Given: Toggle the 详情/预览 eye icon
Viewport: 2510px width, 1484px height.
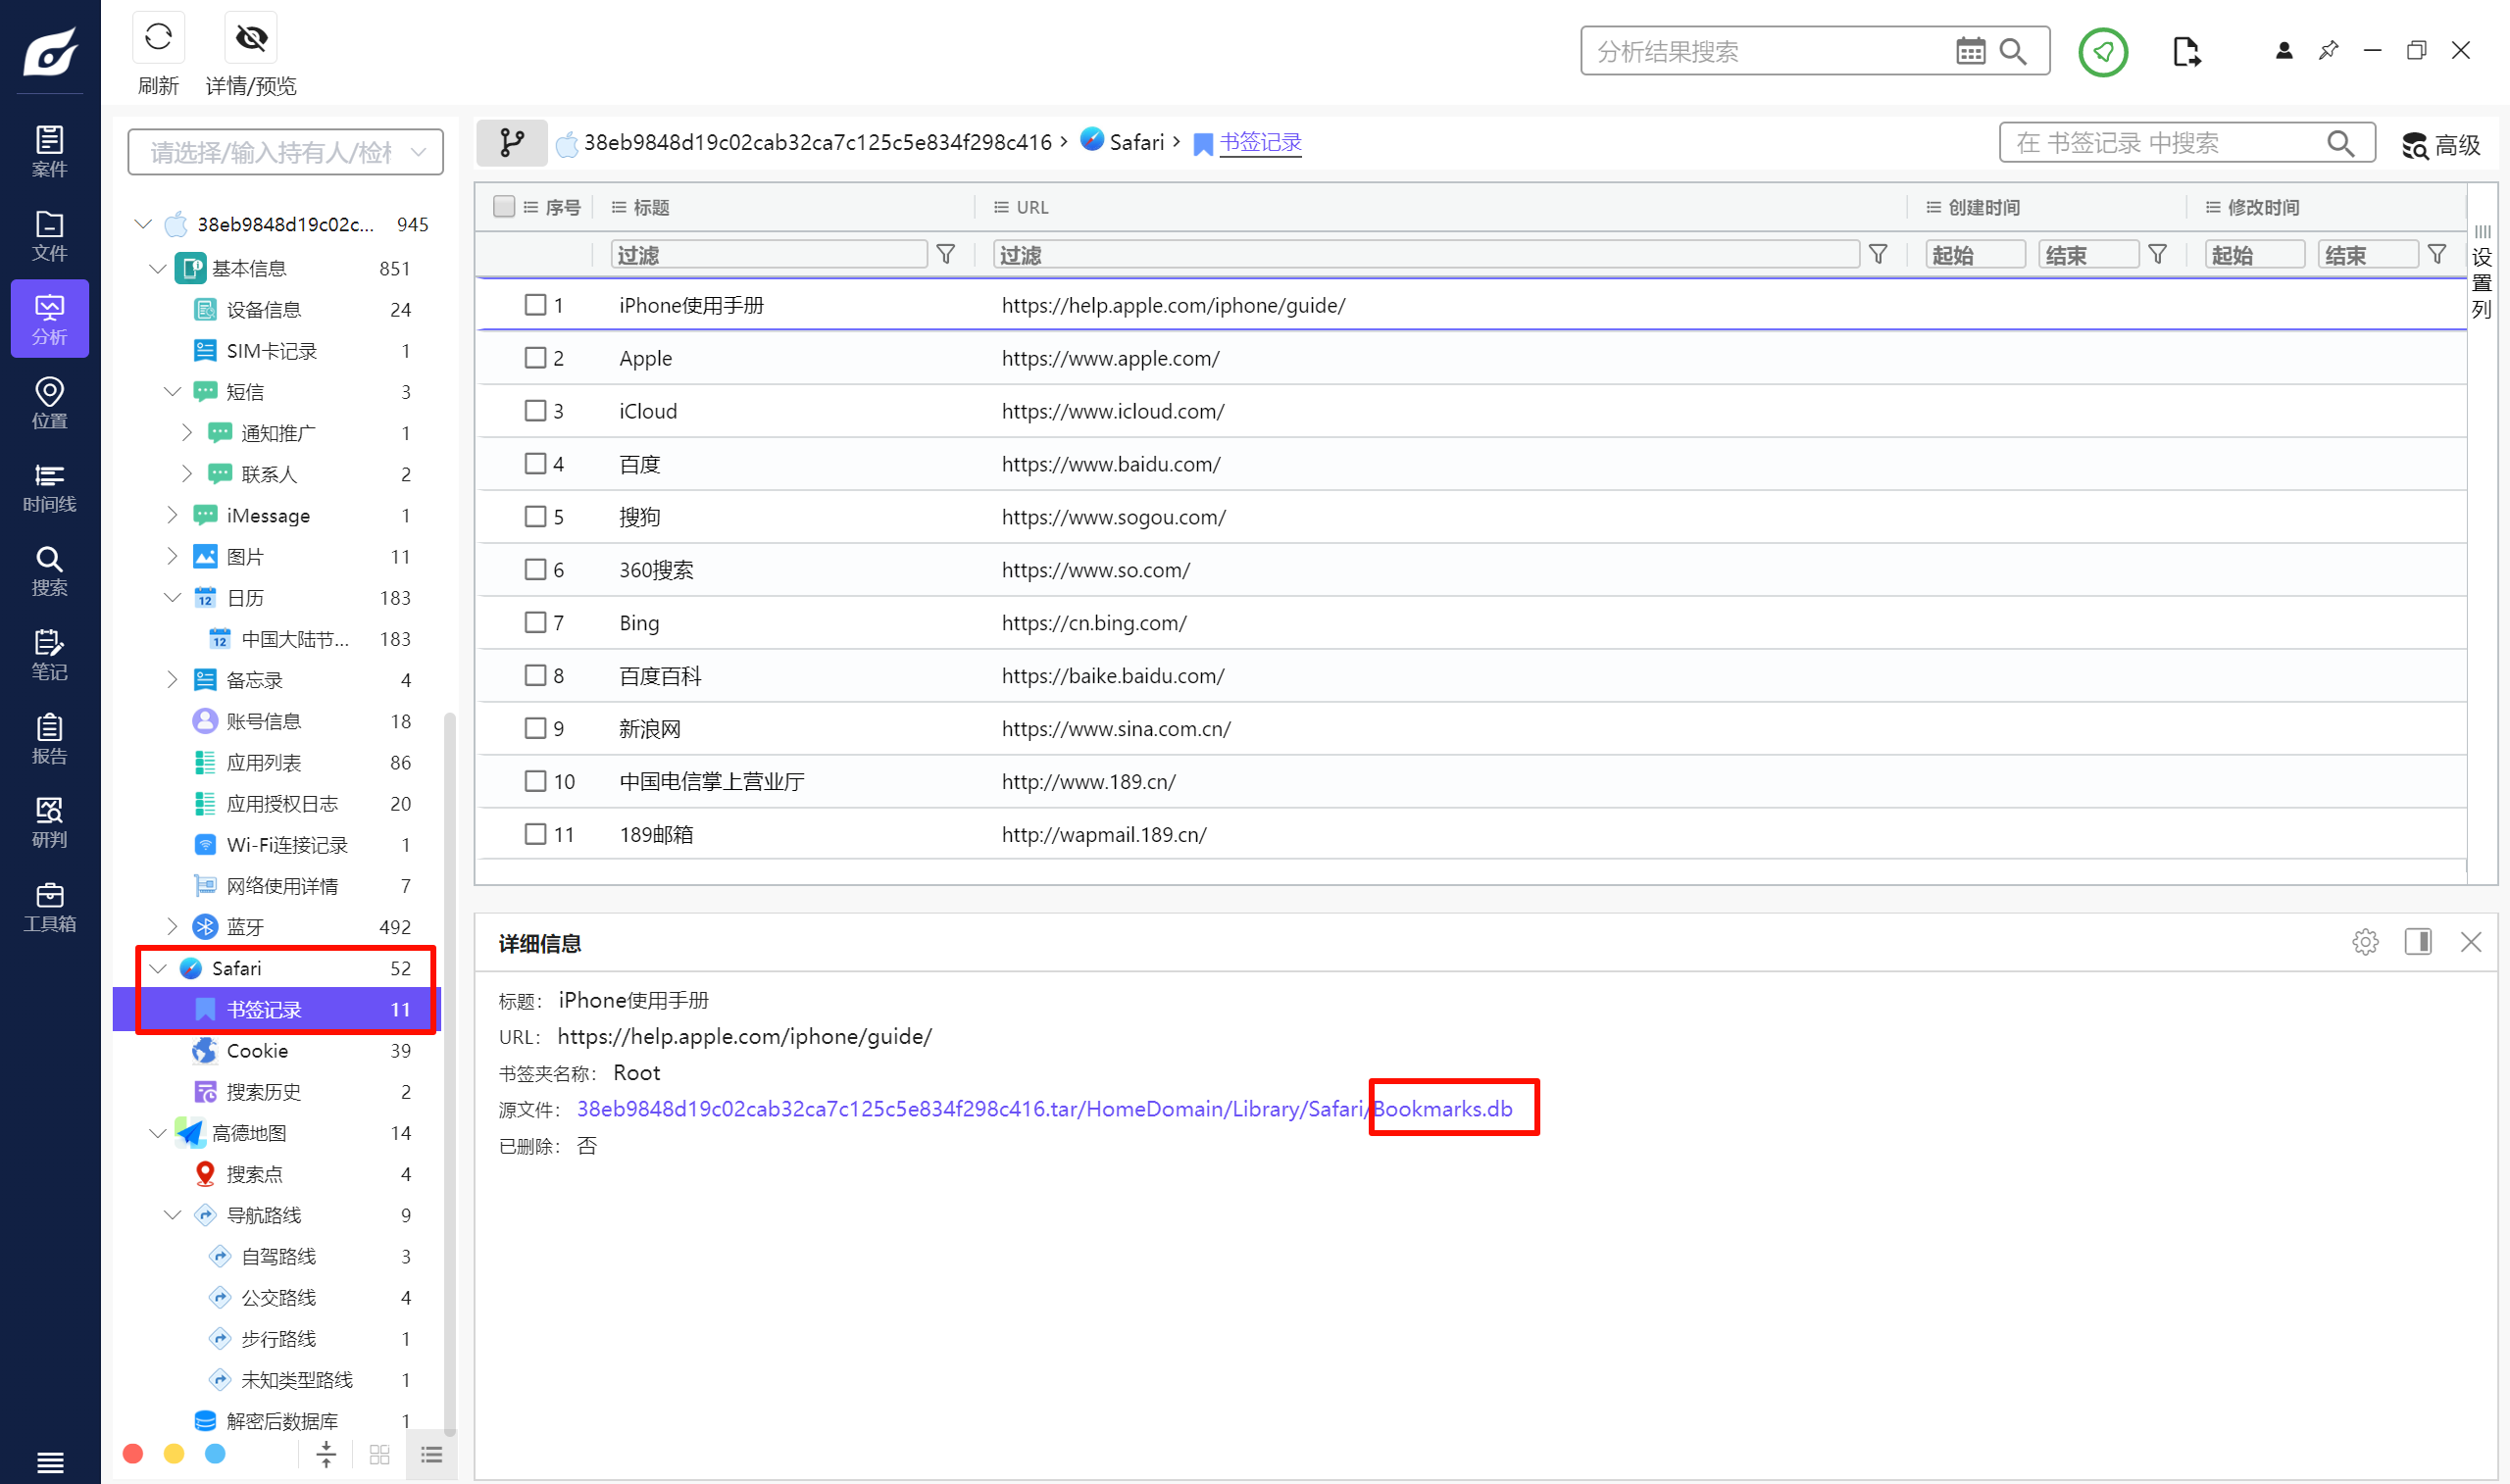Looking at the screenshot, I should pyautogui.click(x=251, y=38).
